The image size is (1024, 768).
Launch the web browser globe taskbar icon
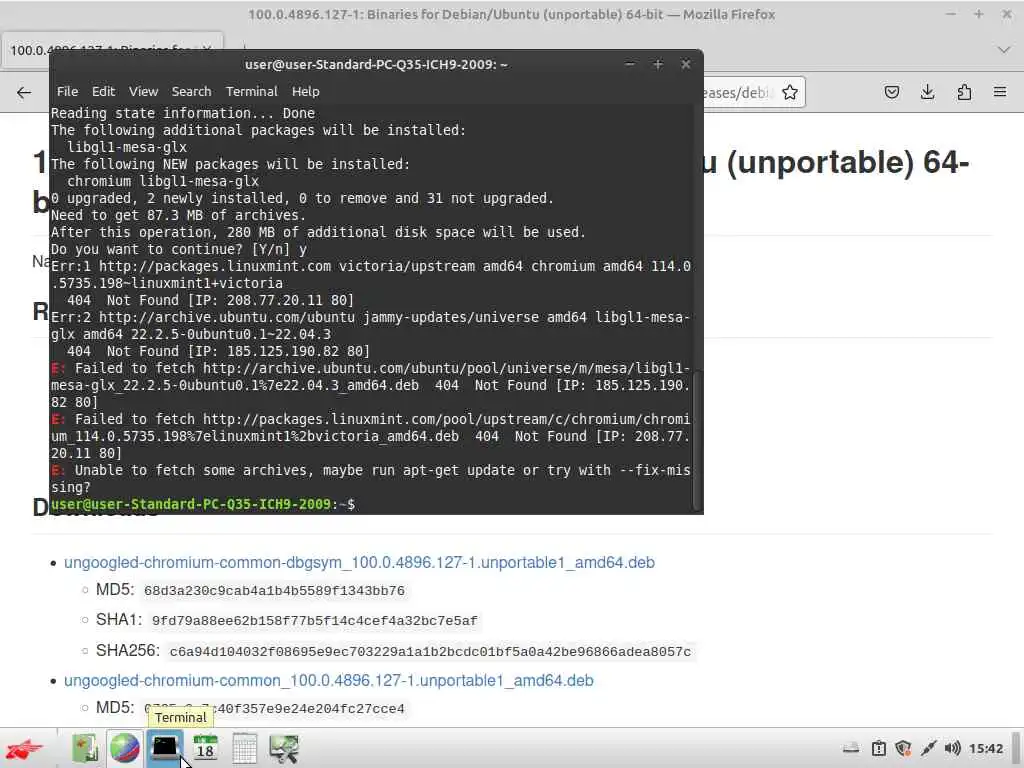click(124, 748)
